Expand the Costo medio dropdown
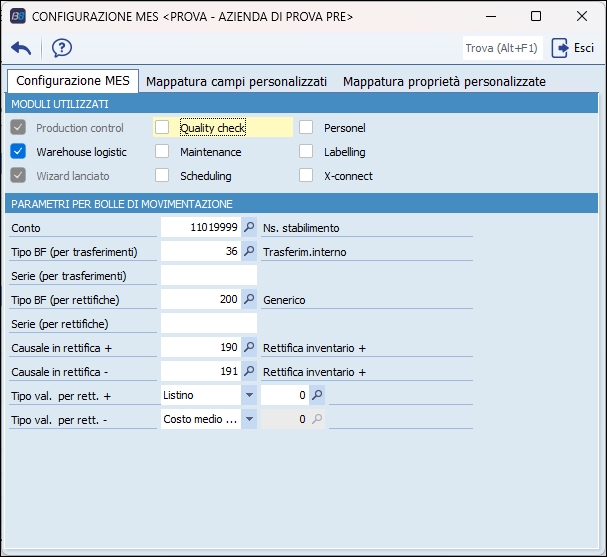Image resolution: width=607 pixels, height=557 pixels. [x=248, y=420]
